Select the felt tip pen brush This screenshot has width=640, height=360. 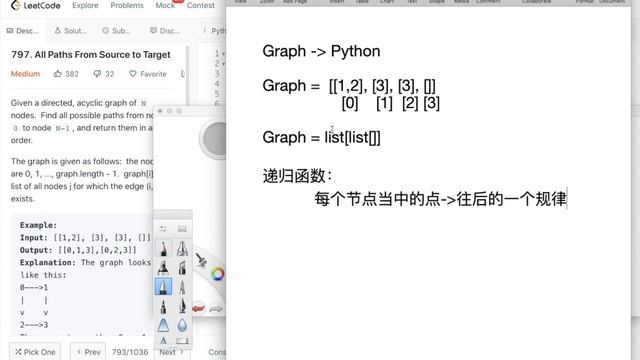coord(163,306)
